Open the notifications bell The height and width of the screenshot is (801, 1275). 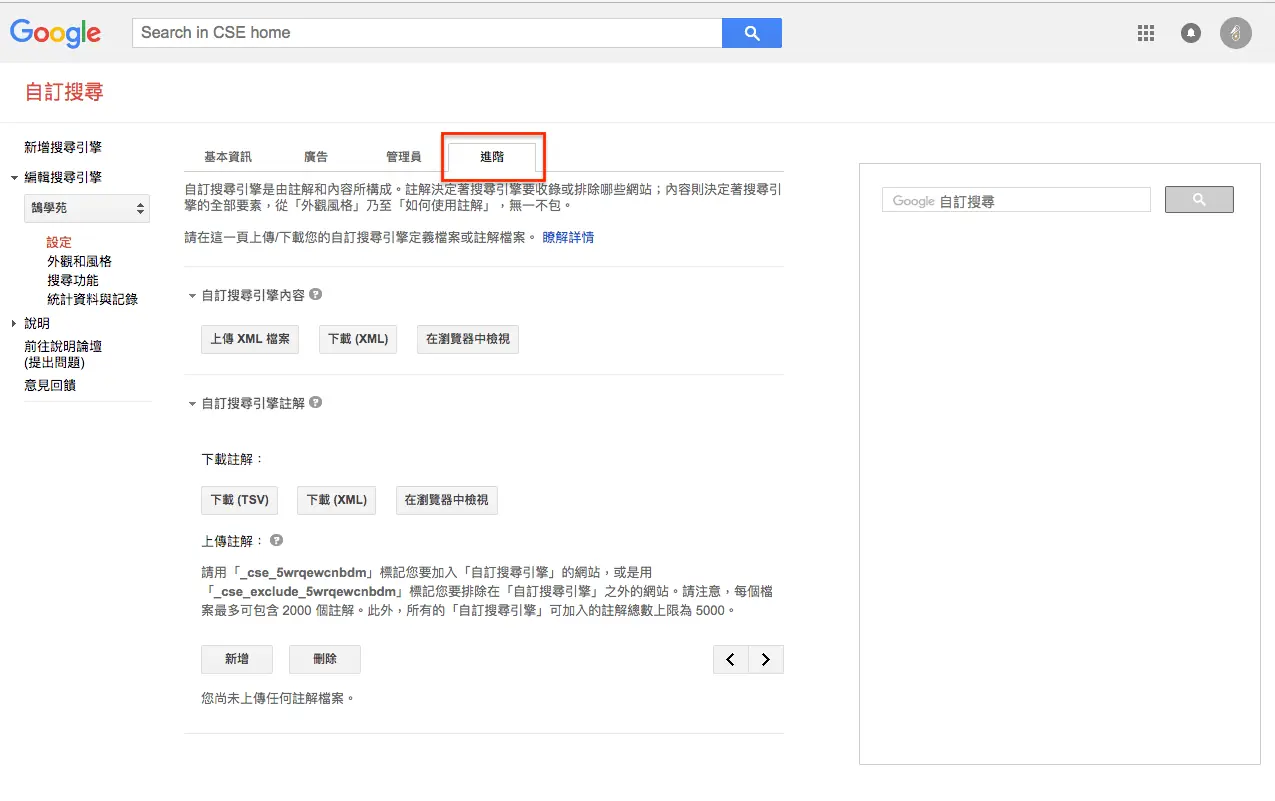point(1190,33)
